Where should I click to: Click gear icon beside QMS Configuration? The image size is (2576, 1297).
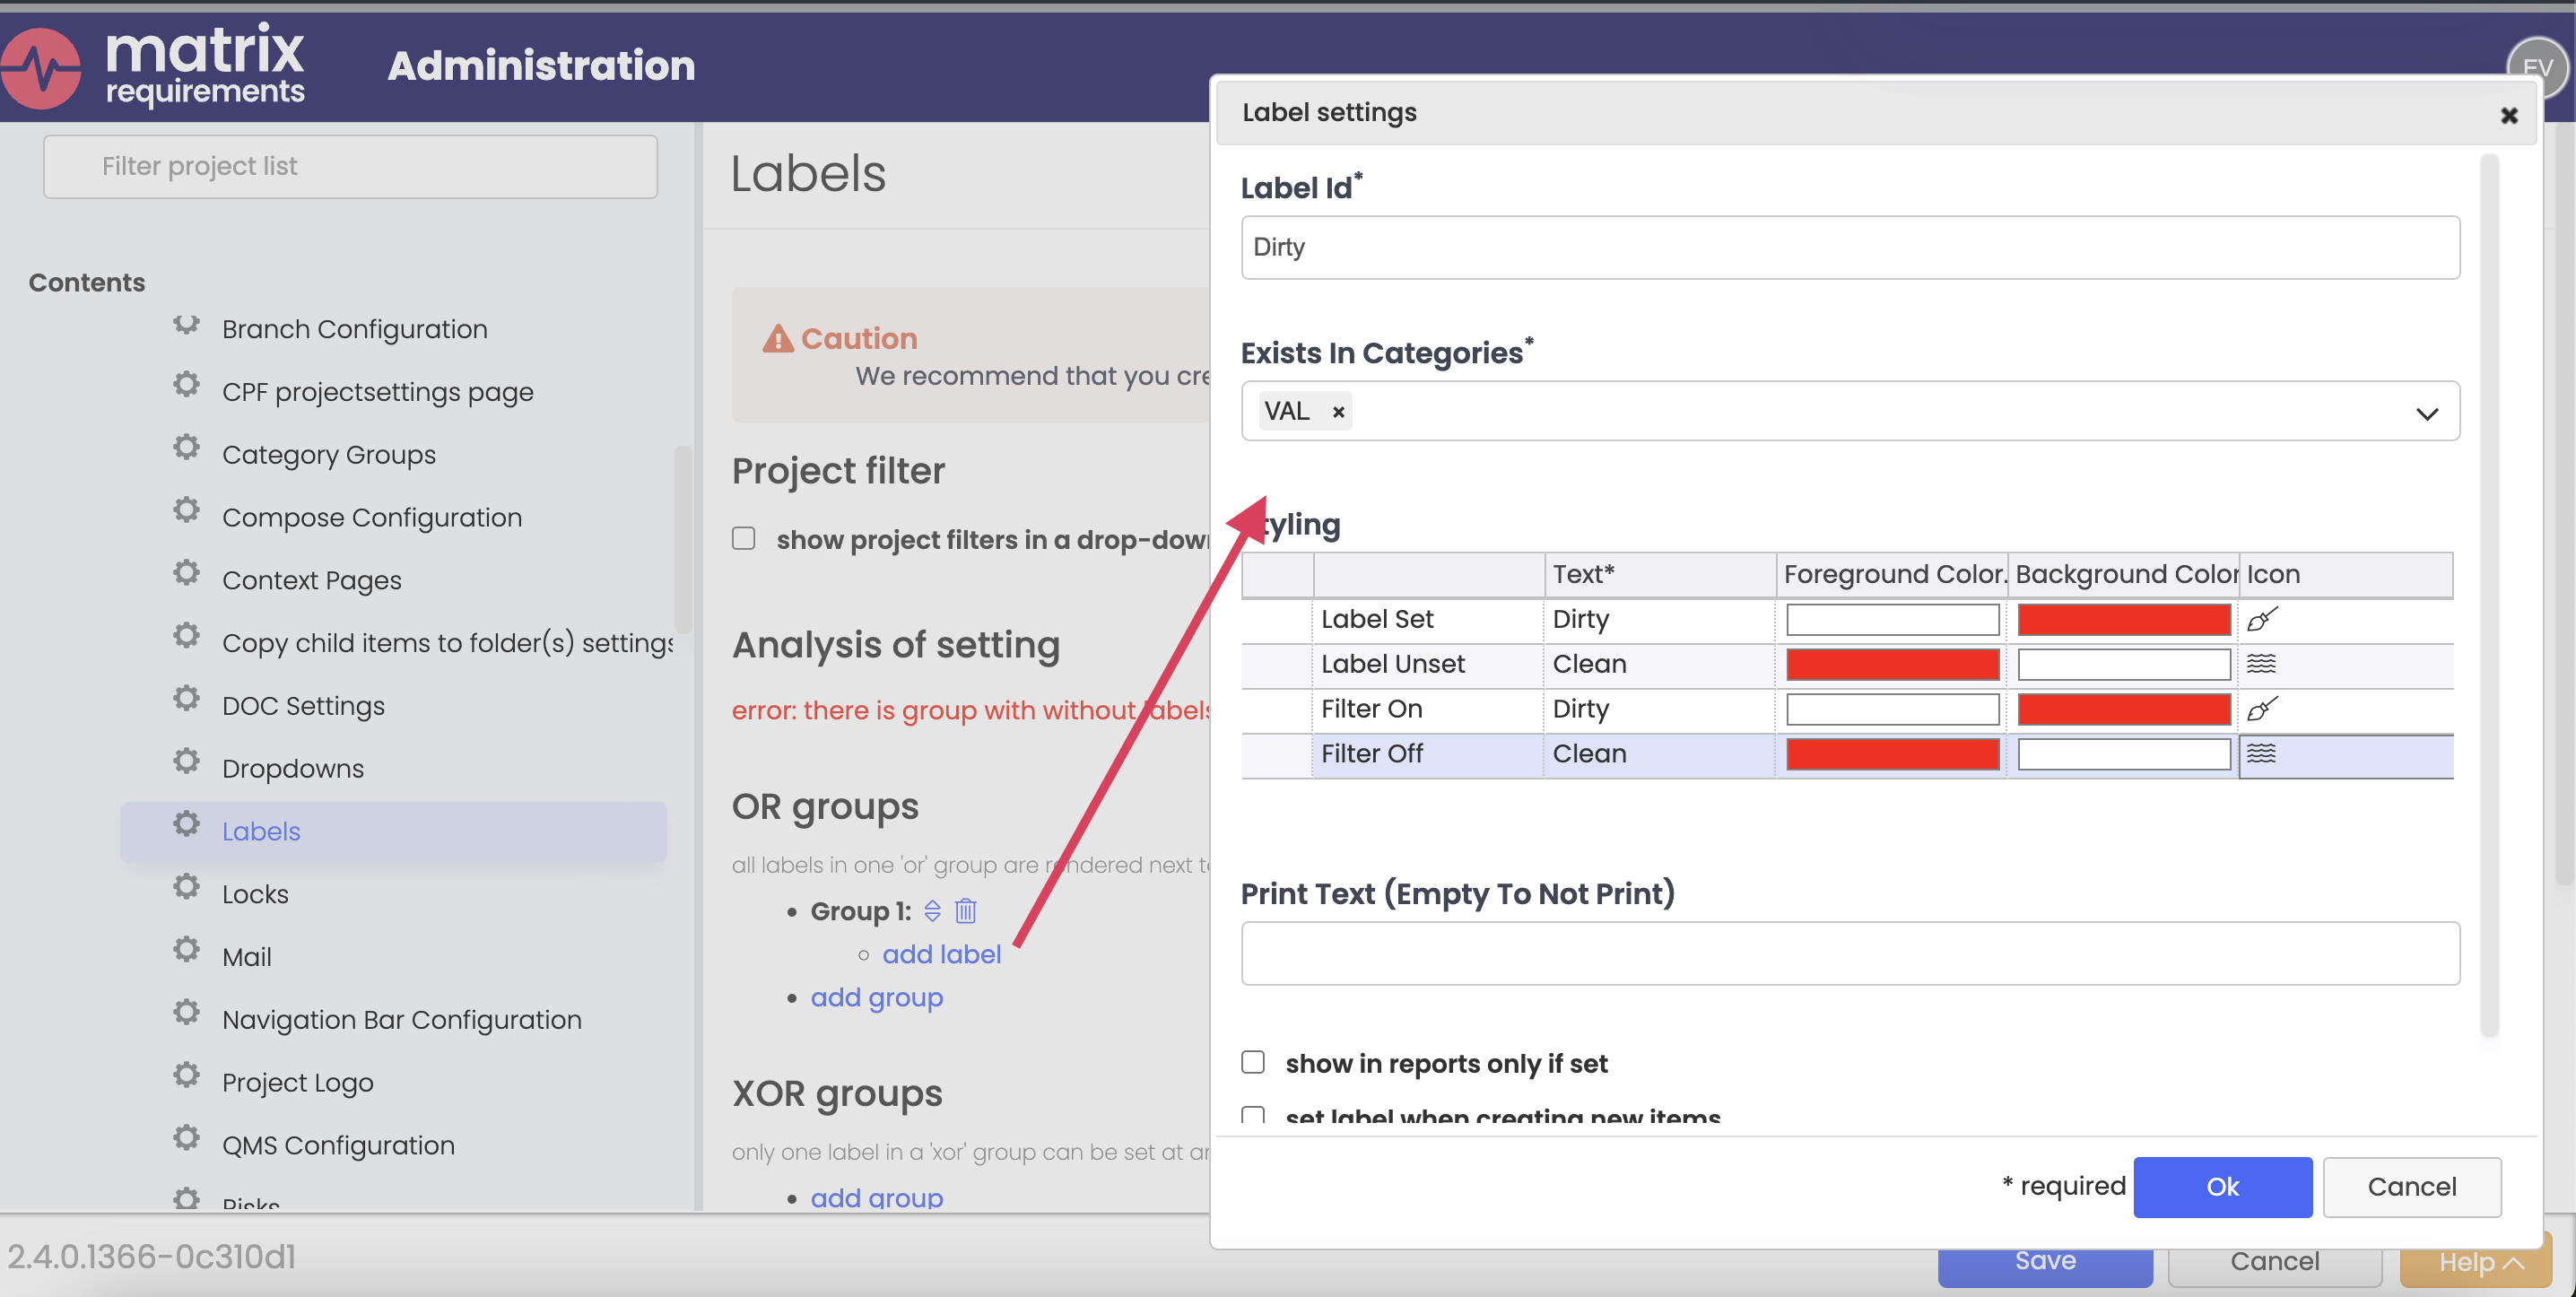click(x=186, y=1138)
